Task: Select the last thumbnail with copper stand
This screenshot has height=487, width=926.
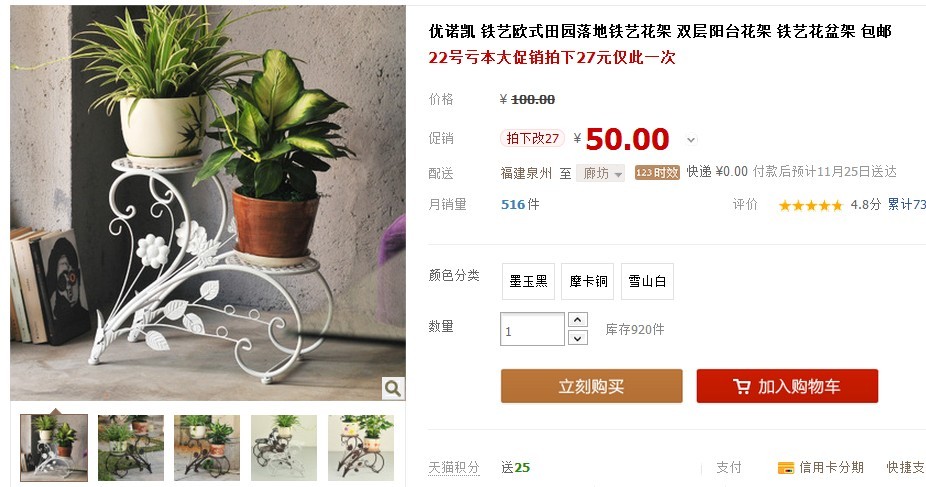Action: point(361,447)
